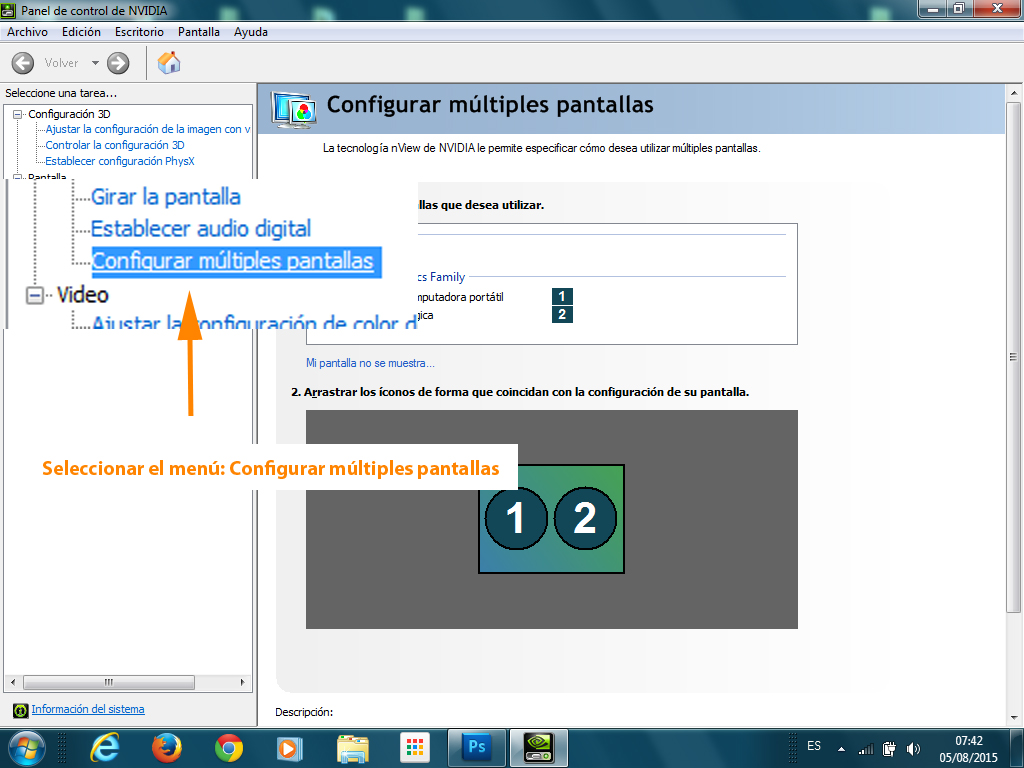Select Ajustar la configuración de la imagen

(x=148, y=129)
